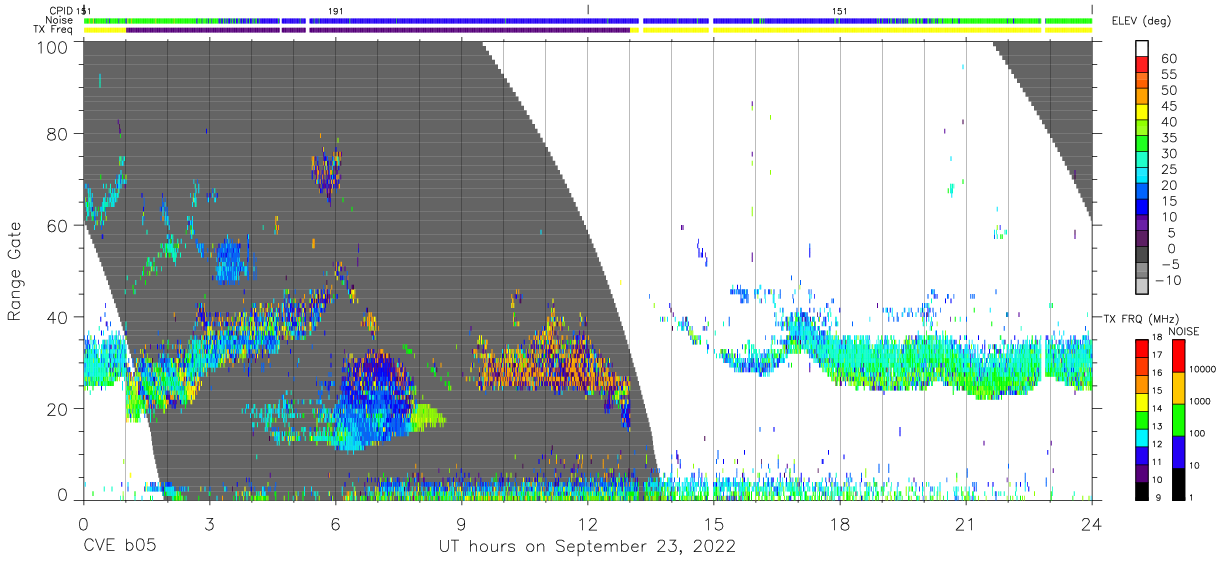Click the UT hours axis tick label 3
This screenshot has height=567, width=1228.
(x=210, y=523)
